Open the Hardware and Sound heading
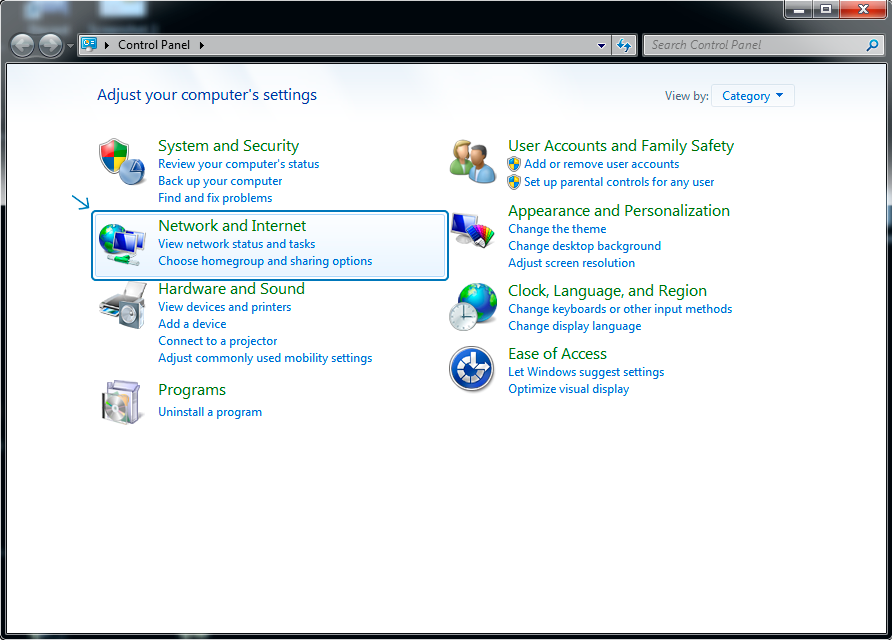892x640 pixels. pyautogui.click(x=232, y=288)
